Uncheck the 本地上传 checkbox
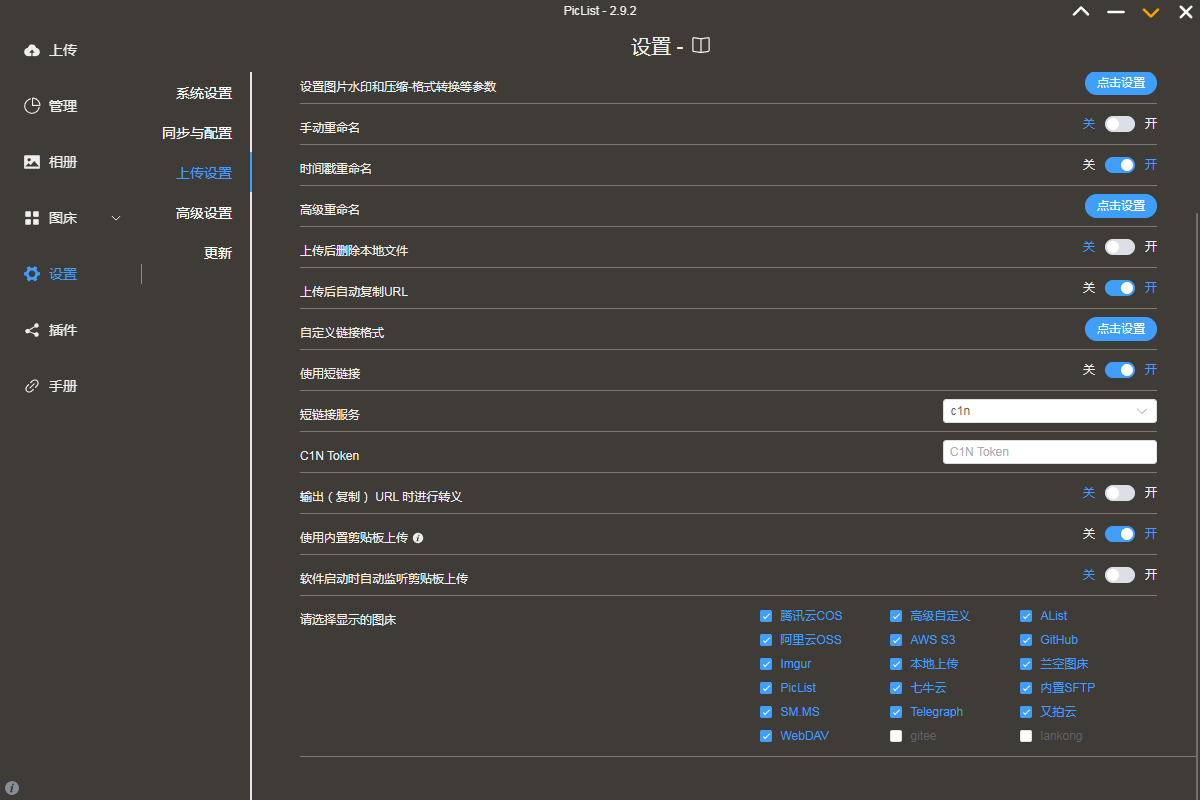This screenshot has width=1200, height=800. pos(896,664)
